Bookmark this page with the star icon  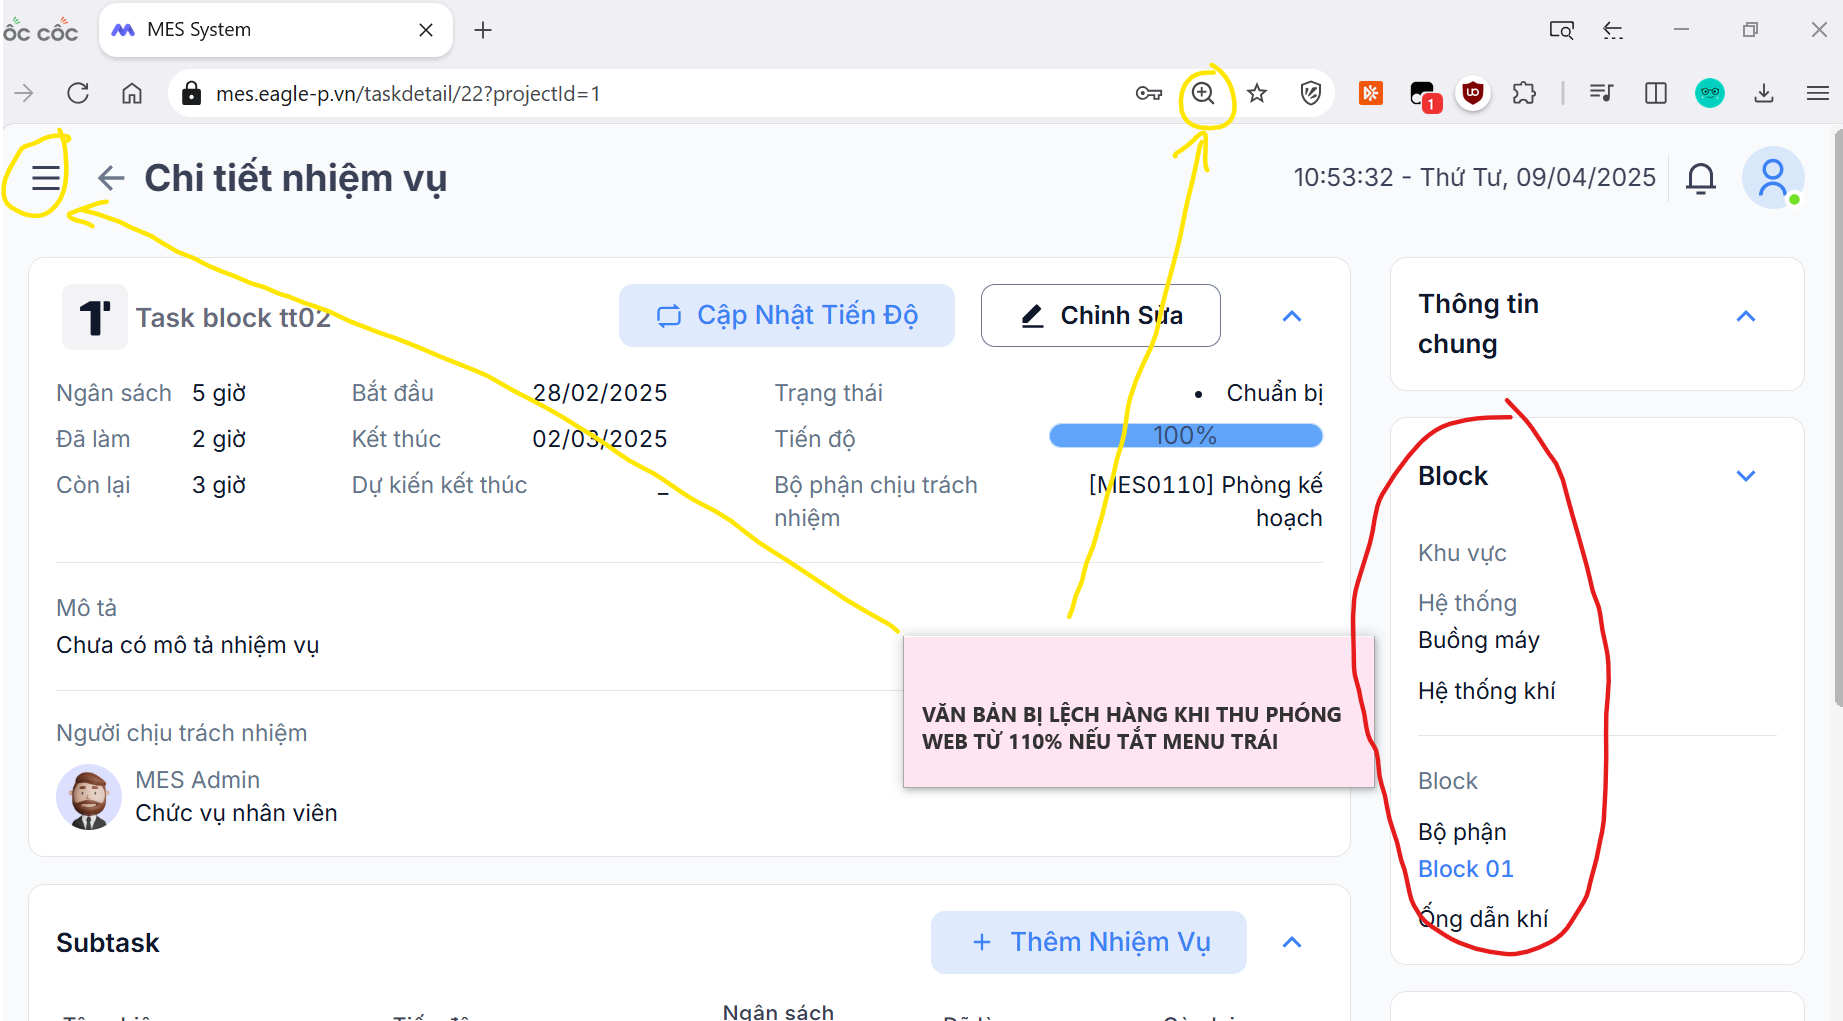[1257, 94]
